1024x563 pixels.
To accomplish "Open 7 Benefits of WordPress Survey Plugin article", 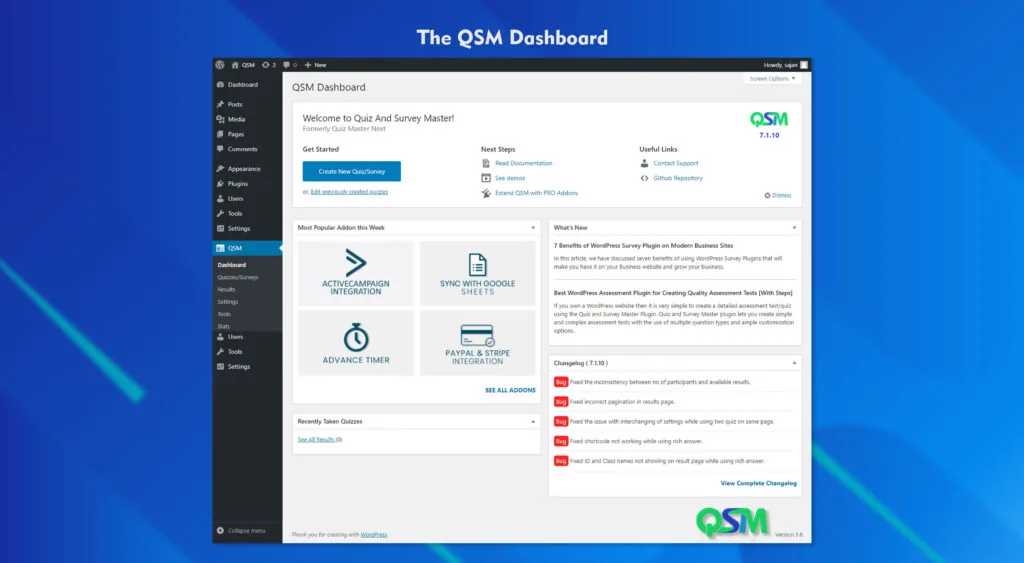I will tap(643, 246).
